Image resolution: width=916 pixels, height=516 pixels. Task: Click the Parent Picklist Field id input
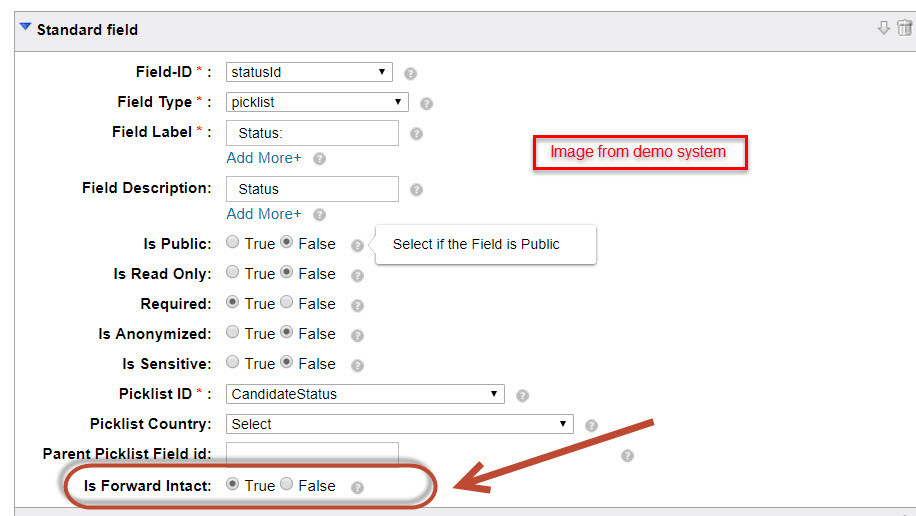click(x=313, y=454)
